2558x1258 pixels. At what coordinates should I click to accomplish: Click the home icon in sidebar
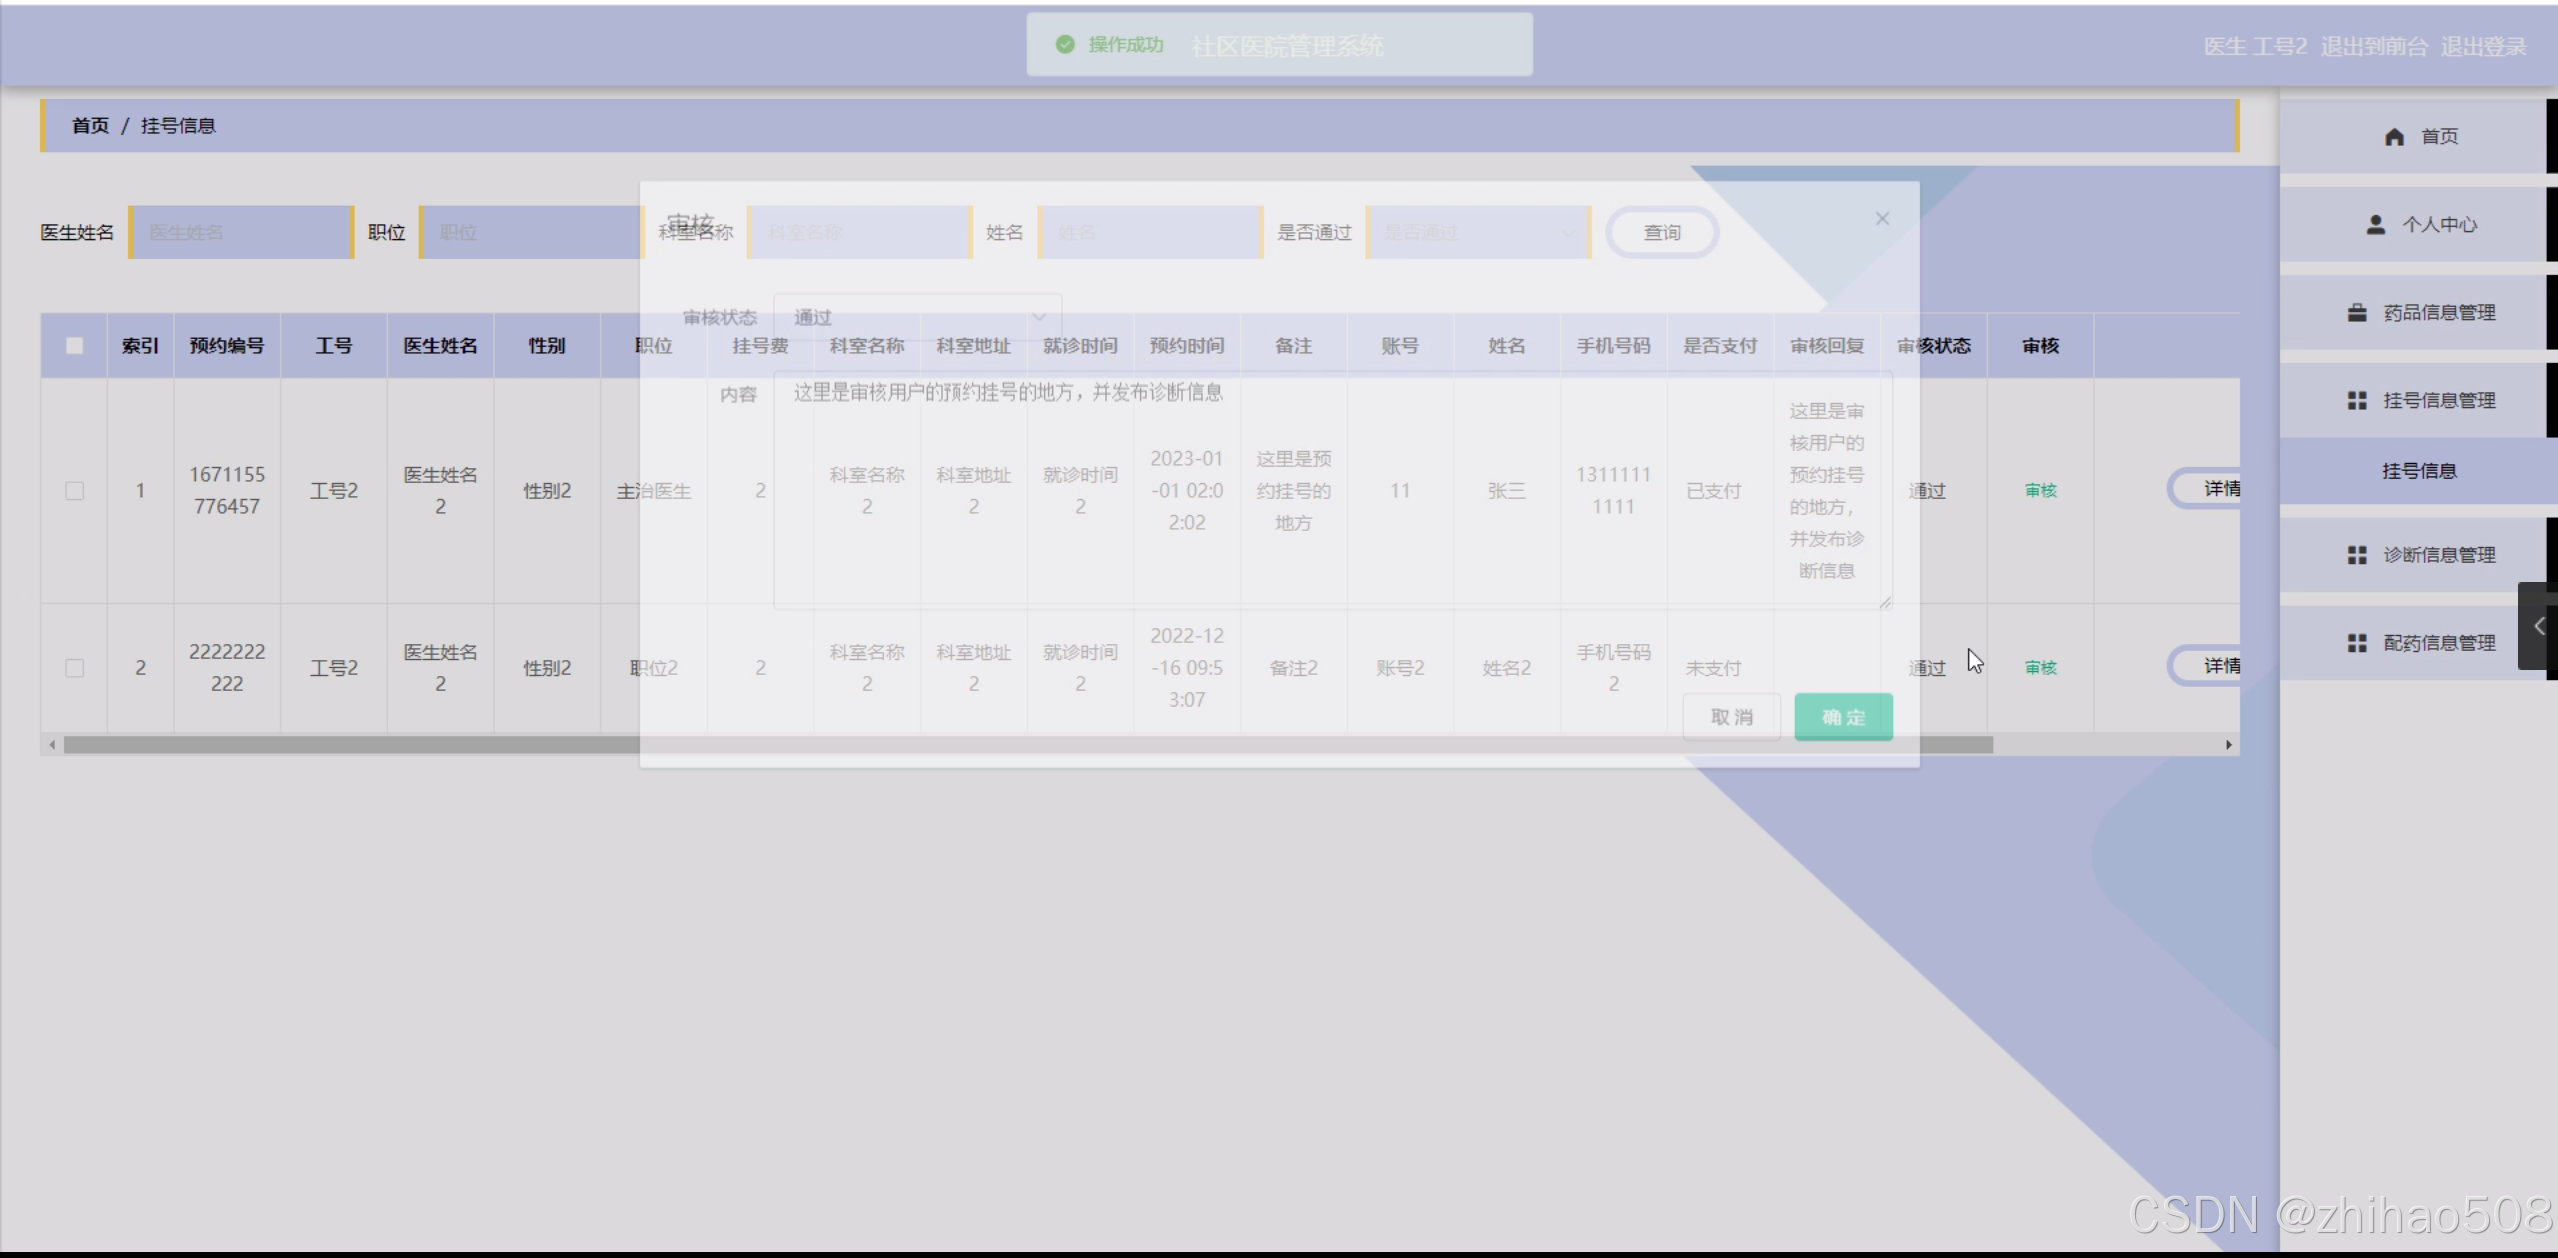pyautogui.click(x=2394, y=137)
